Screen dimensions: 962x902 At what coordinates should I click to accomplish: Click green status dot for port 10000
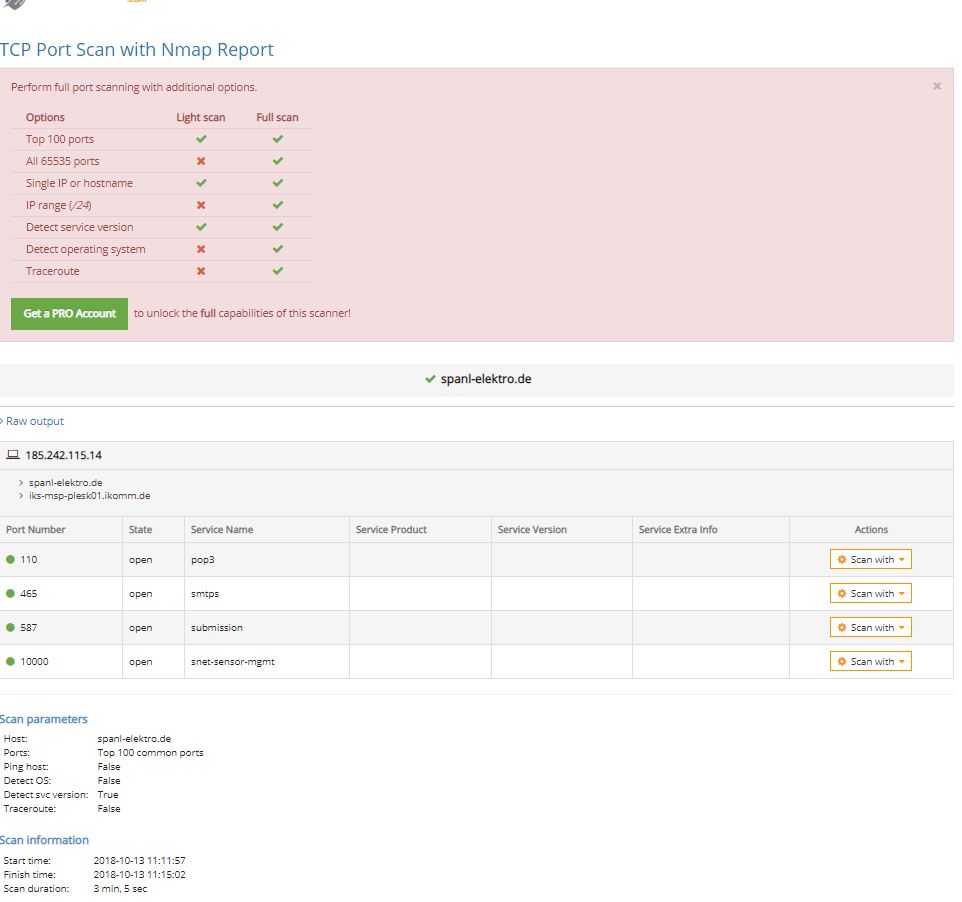pos(11,662)
